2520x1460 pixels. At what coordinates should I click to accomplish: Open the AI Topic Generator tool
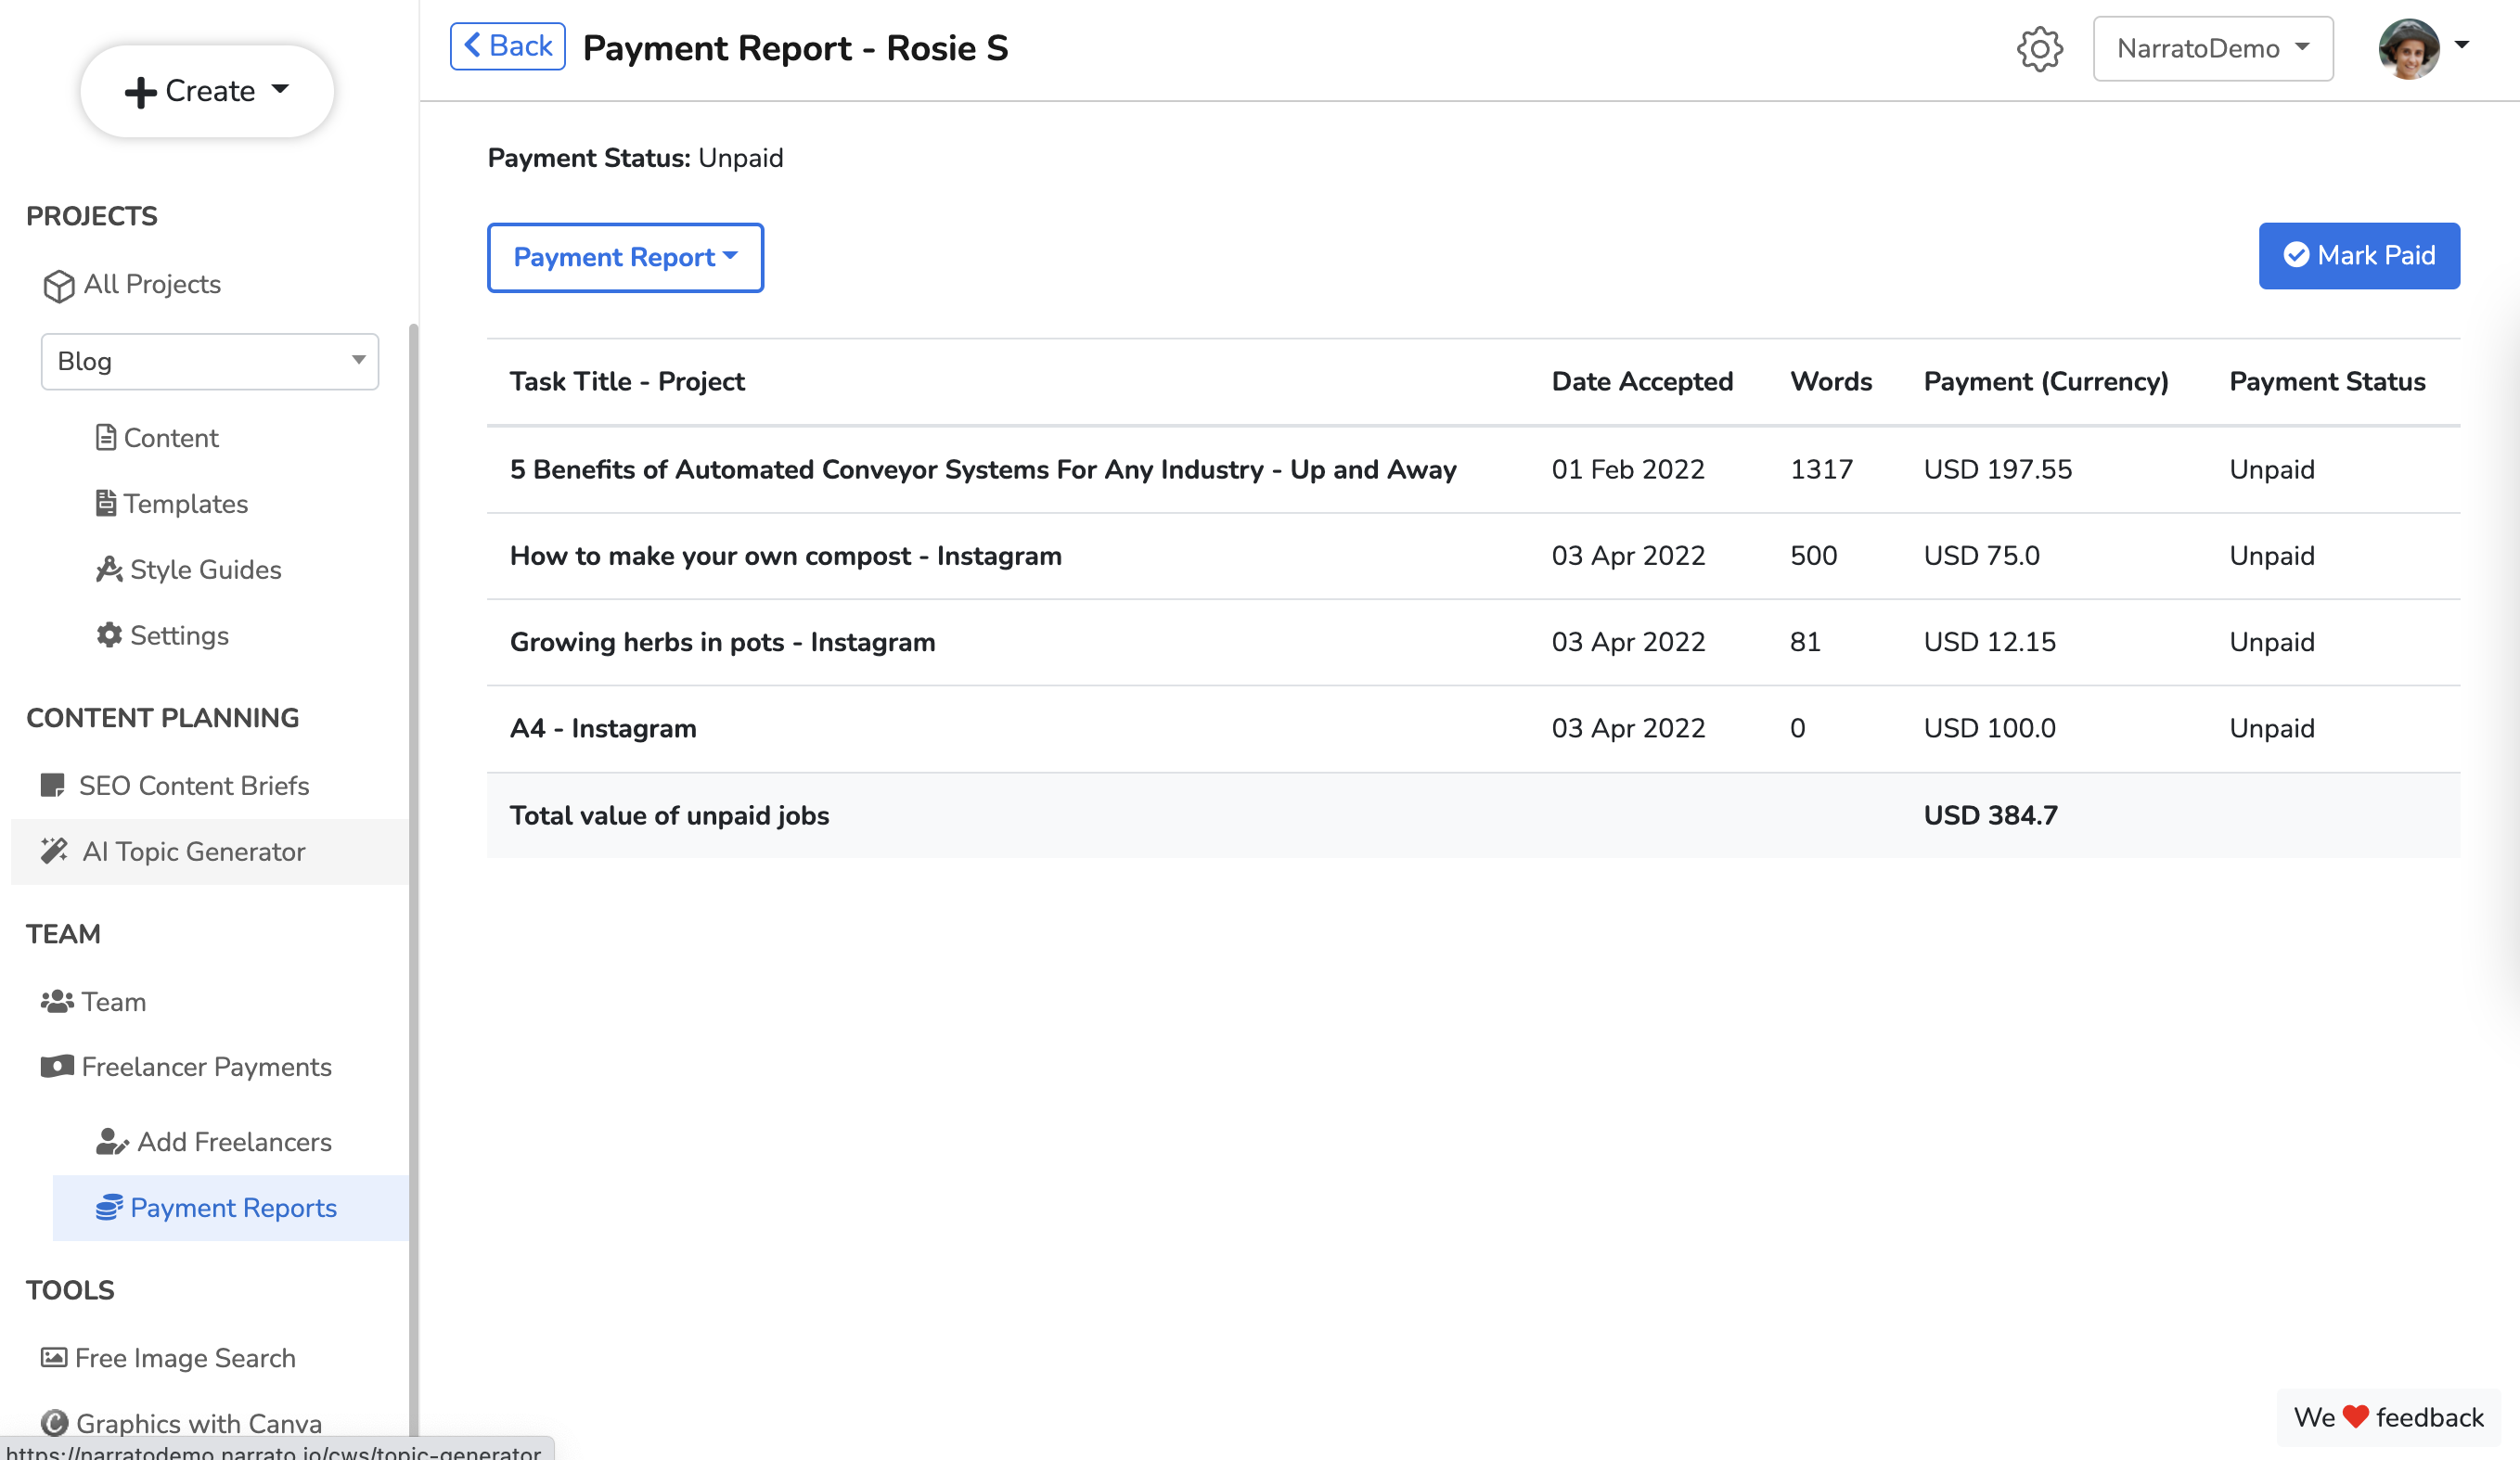[193, 851]
